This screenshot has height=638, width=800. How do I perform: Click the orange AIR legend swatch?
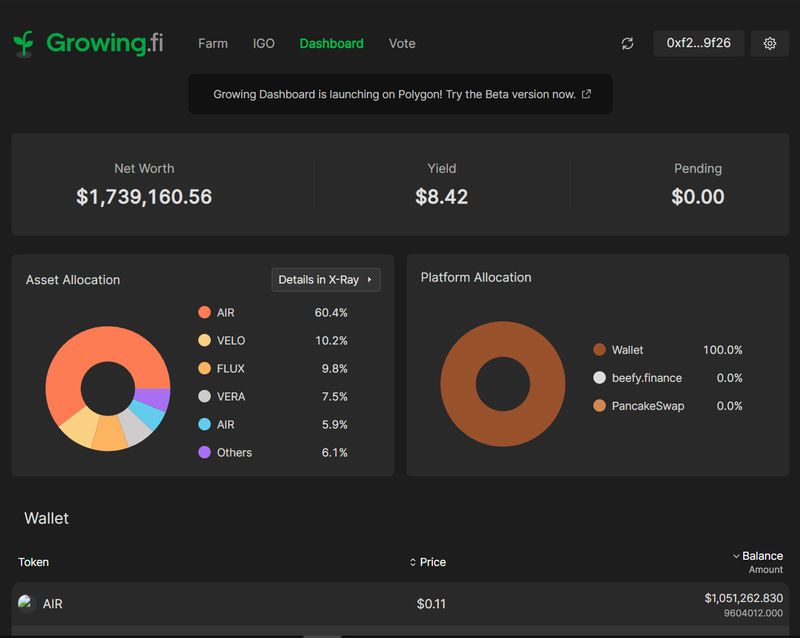coord(205,313)
